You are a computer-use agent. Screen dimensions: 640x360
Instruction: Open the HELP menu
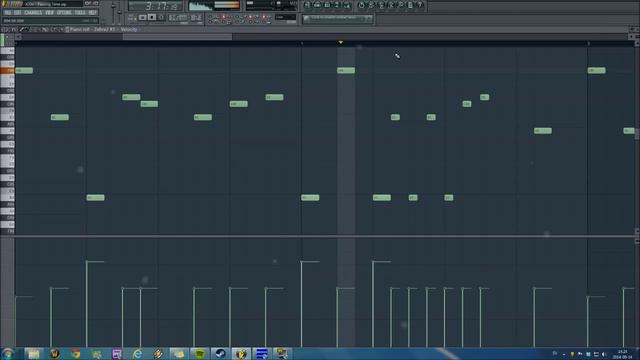point(93,13)
